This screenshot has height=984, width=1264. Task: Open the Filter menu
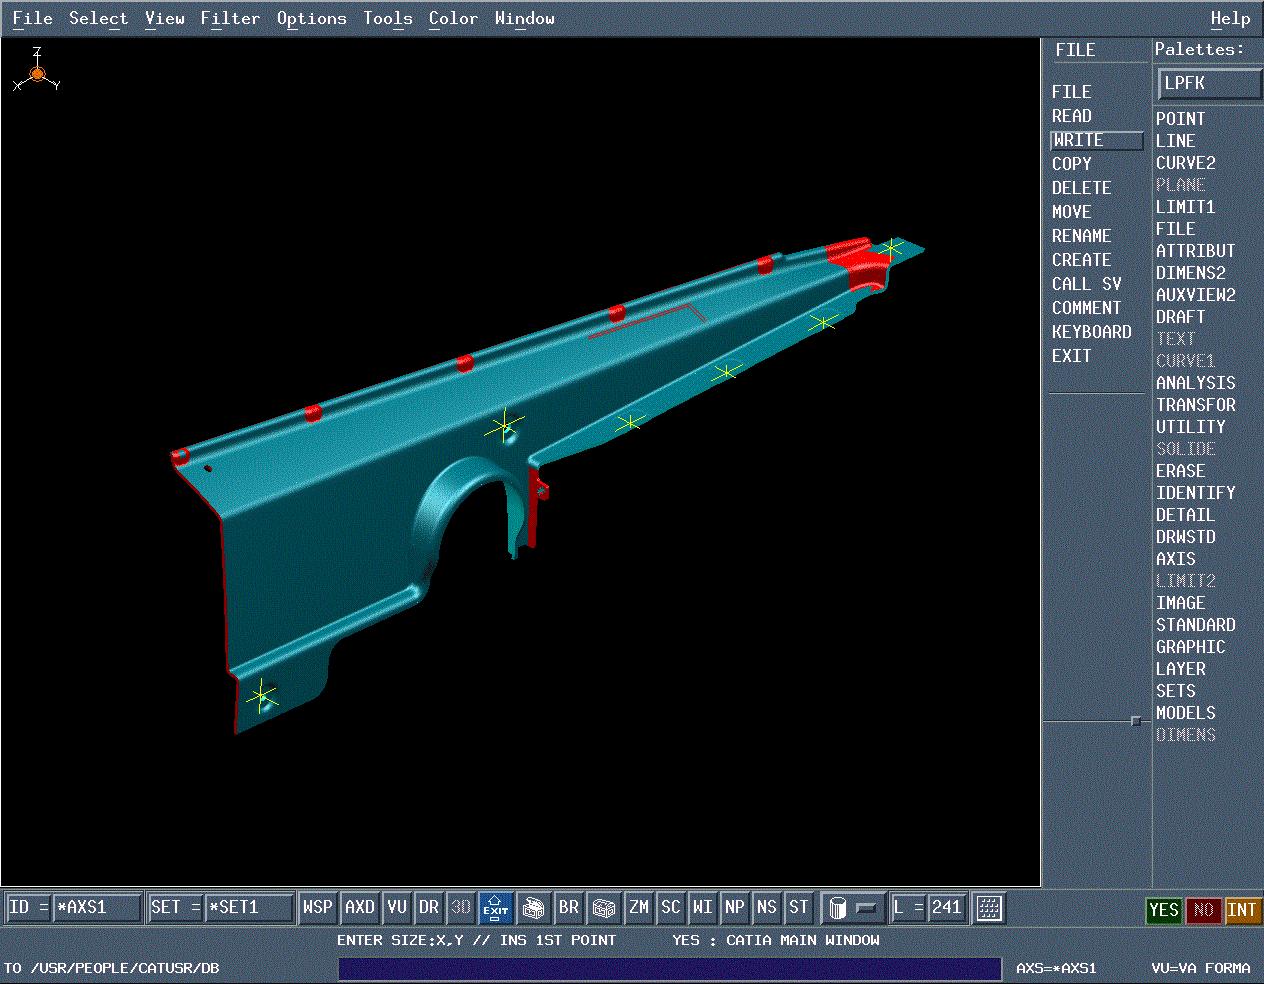tap(230, 19)
